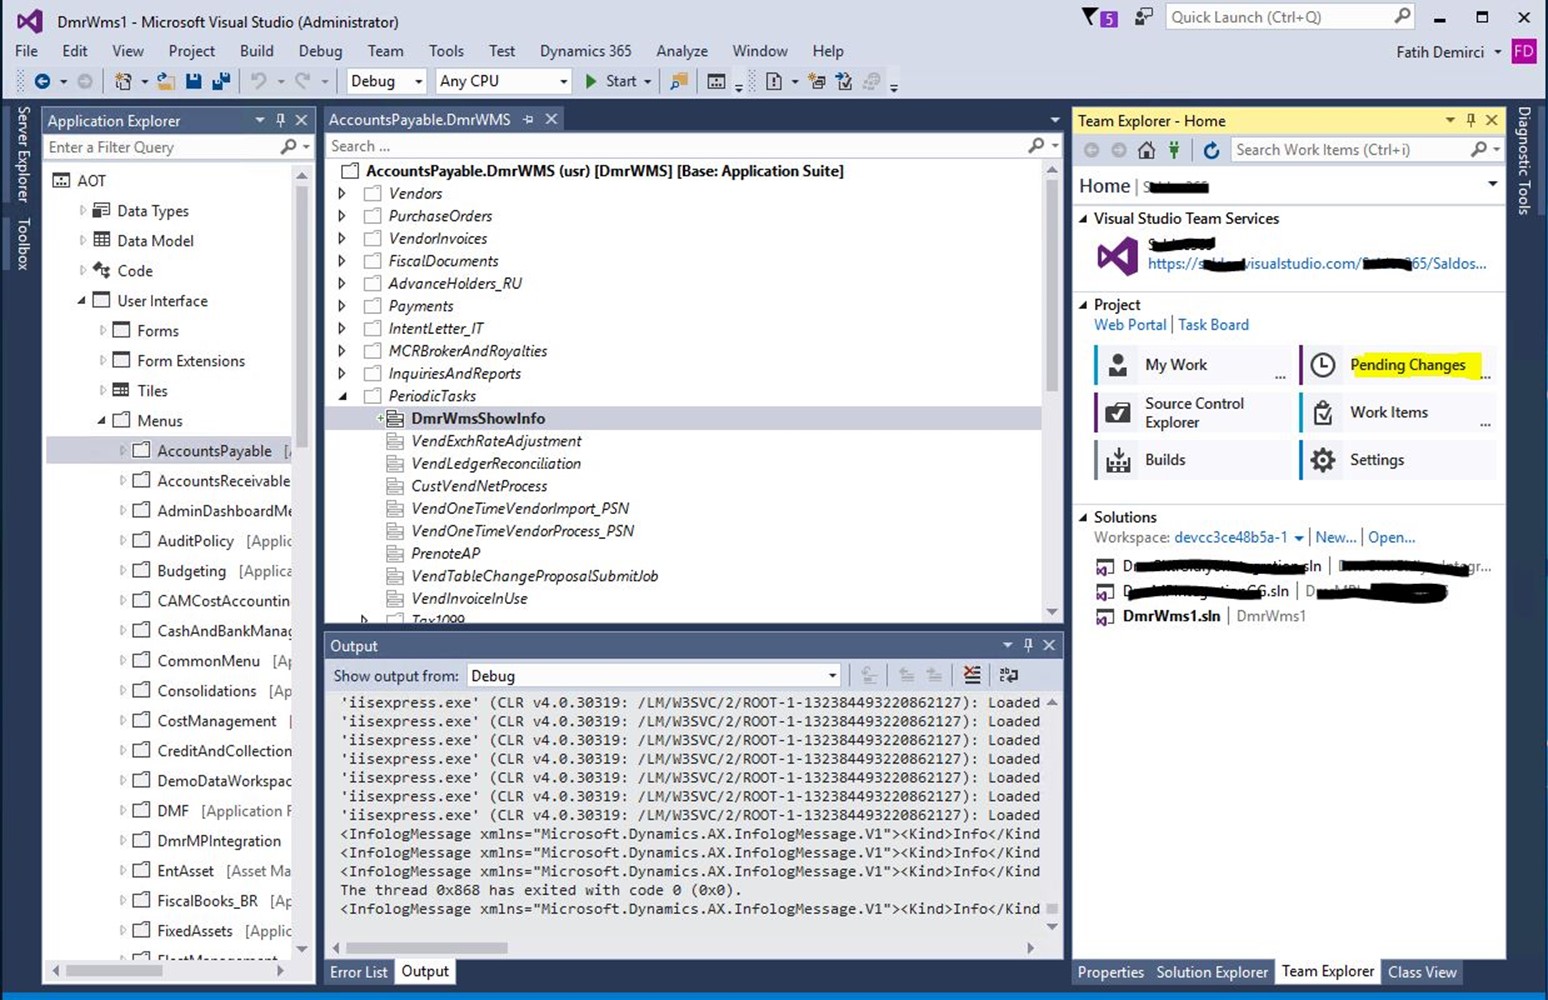1548x1000 pixels.
Task: Click the feedback icon near Quick Launch
Action: pyautogui.click(x=1143, y=17)
